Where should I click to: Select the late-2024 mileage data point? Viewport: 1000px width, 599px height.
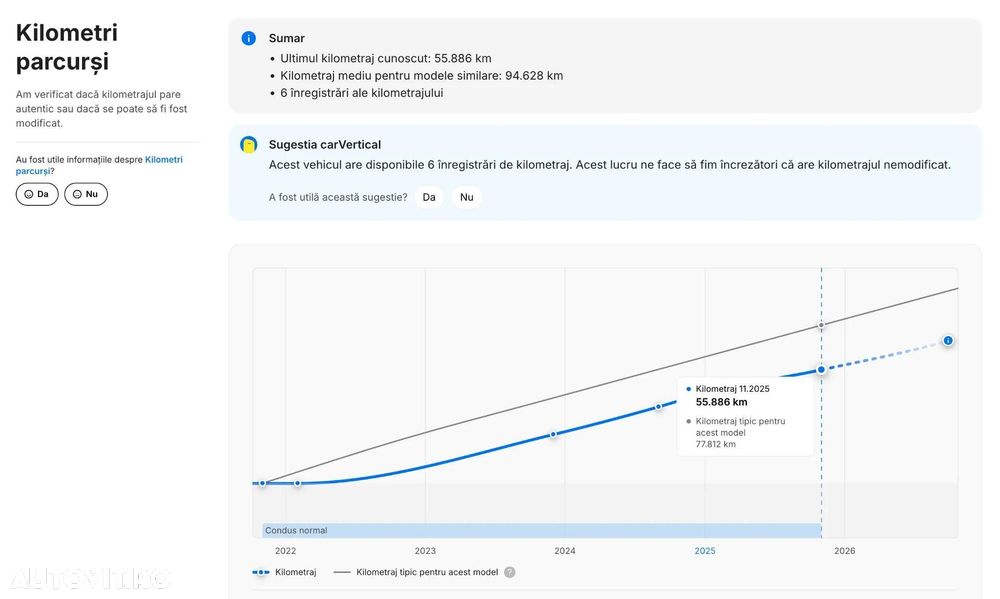[x=659, y=407]
